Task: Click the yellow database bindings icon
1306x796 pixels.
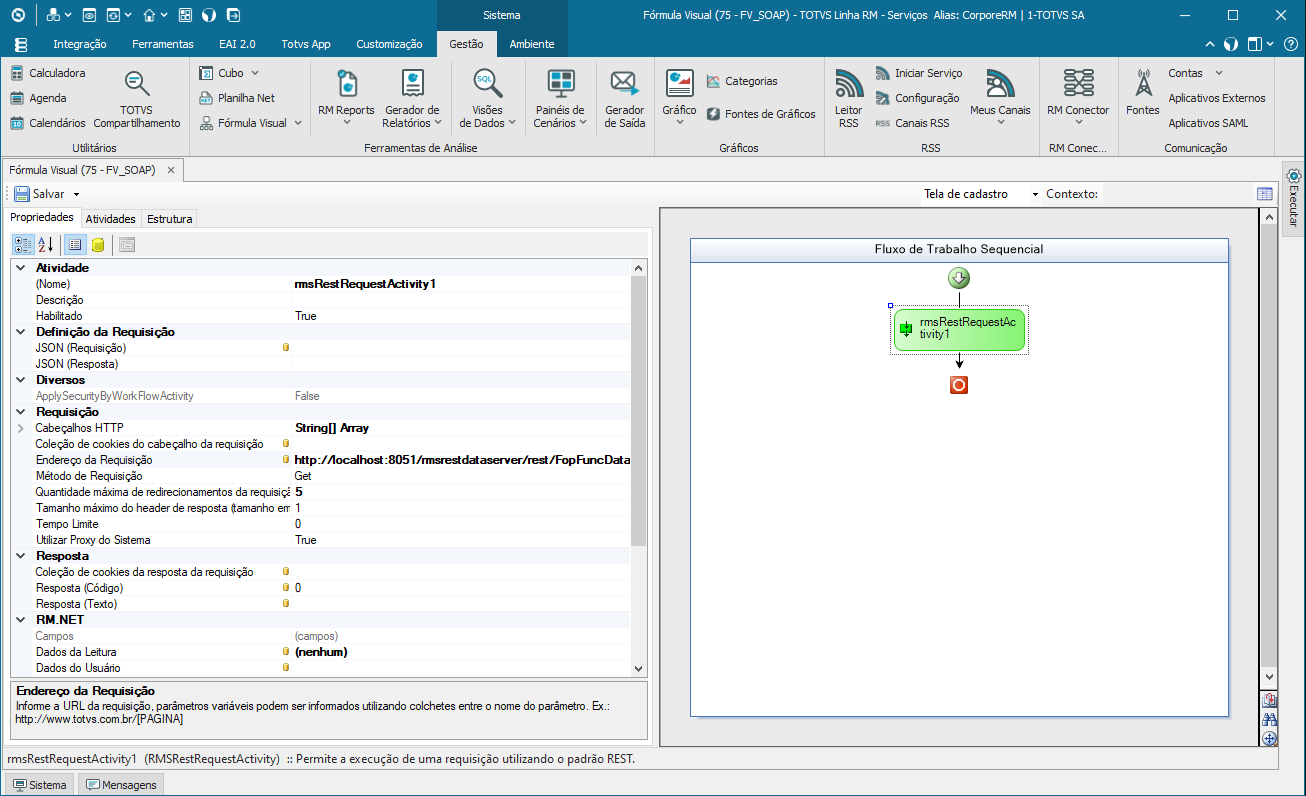Action: click(x=98, y=244)
